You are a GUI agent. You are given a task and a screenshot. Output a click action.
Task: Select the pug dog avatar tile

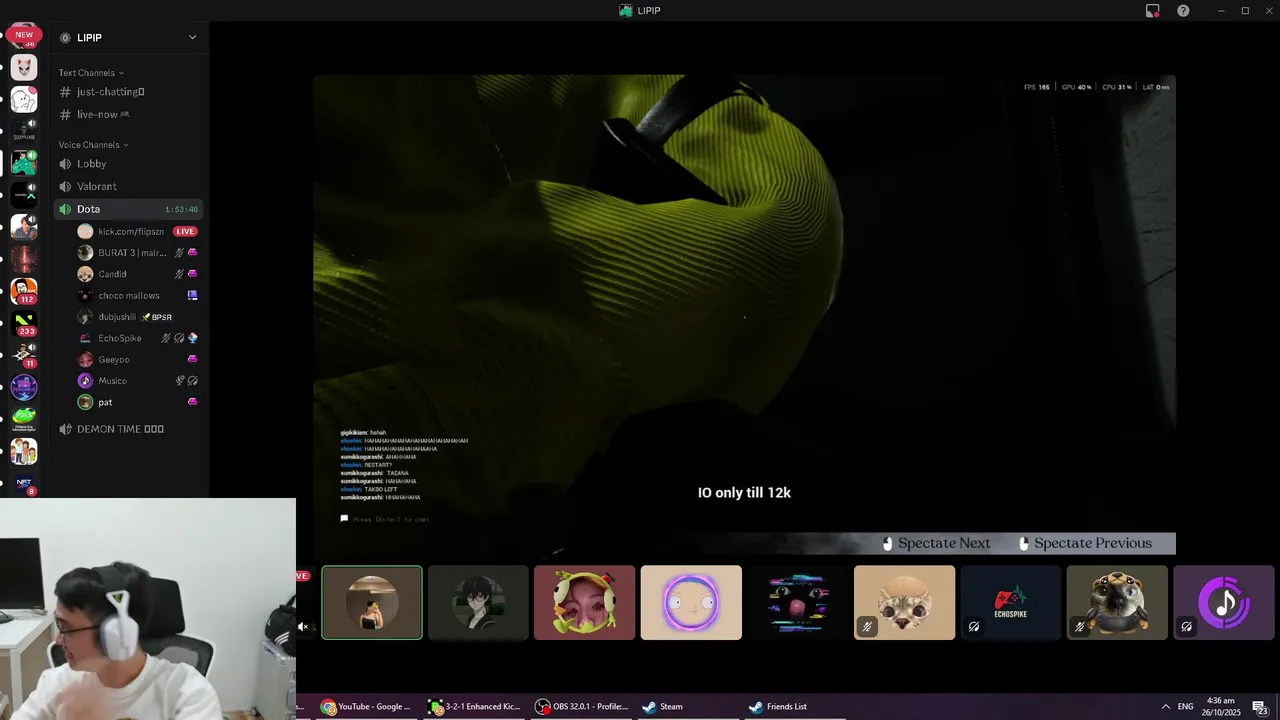tap(1117, 603)
